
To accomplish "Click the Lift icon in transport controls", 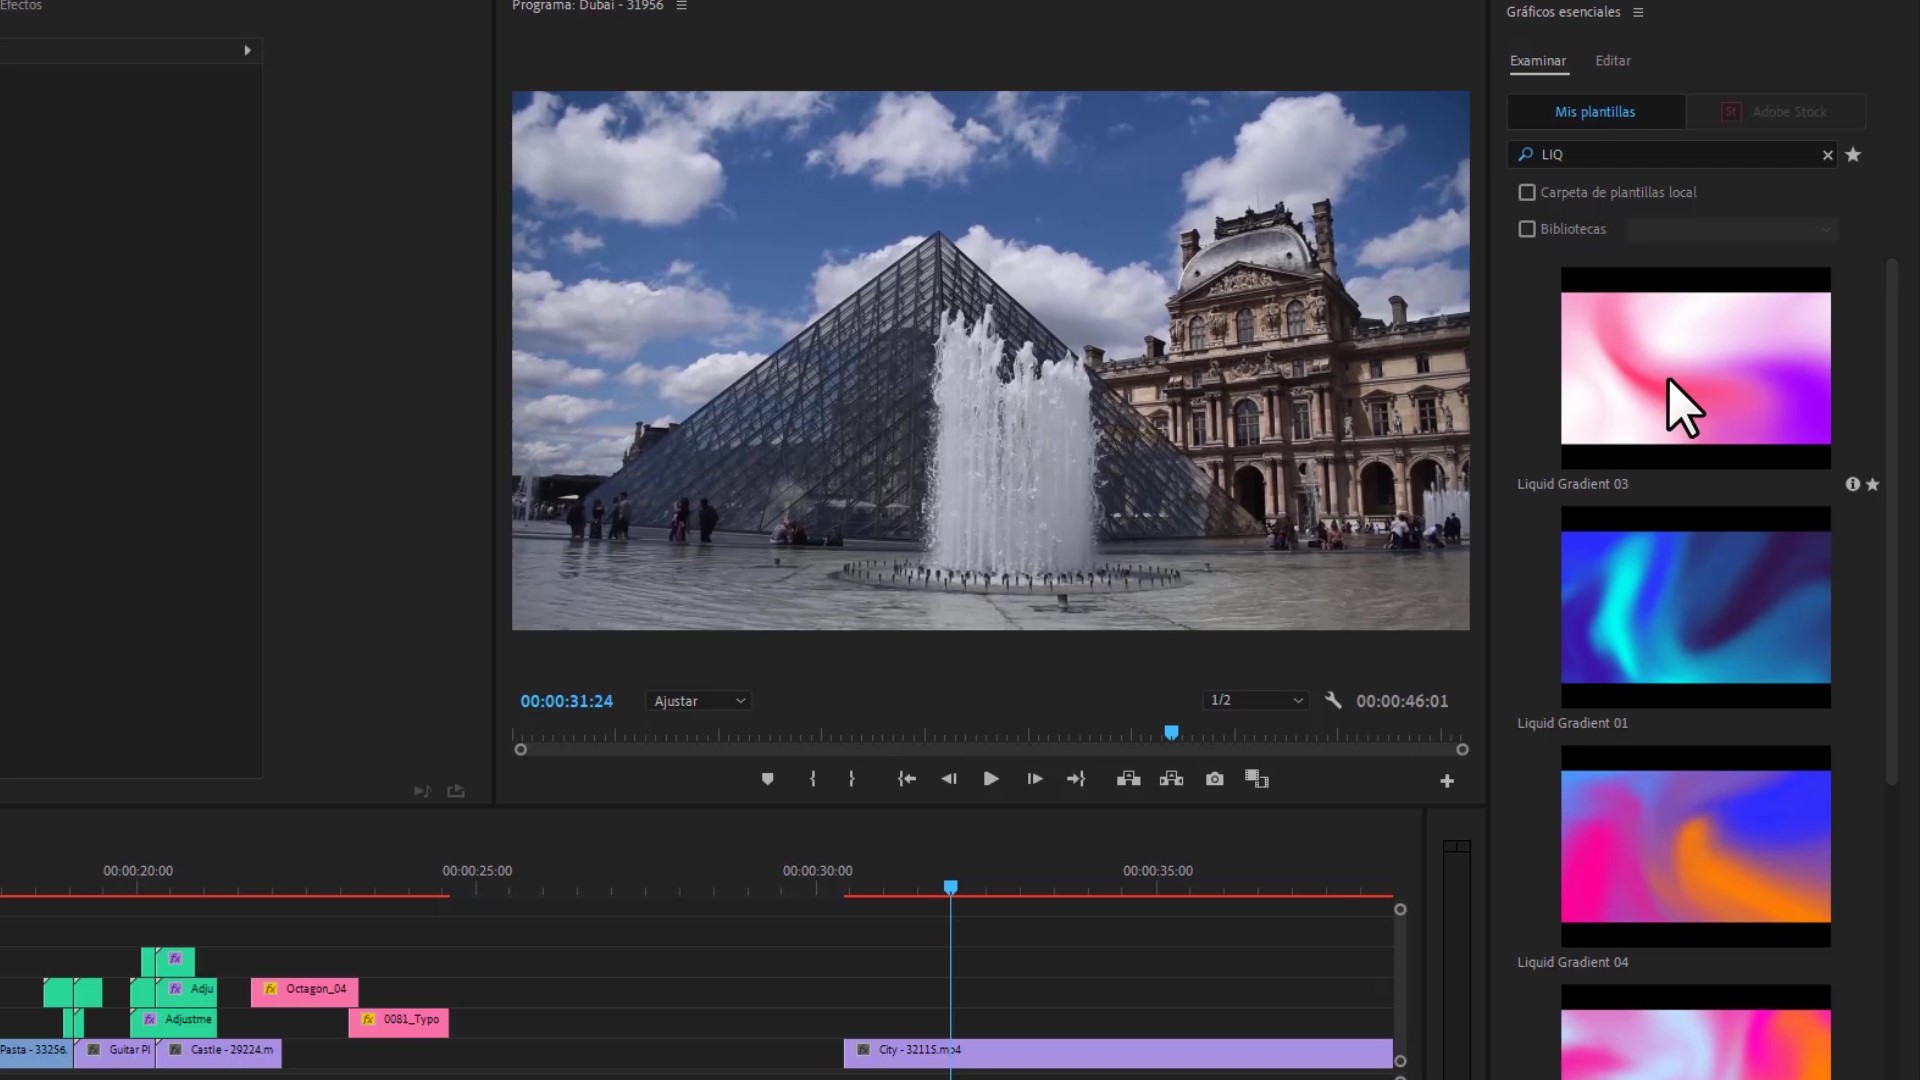I will pos(1128,779).
